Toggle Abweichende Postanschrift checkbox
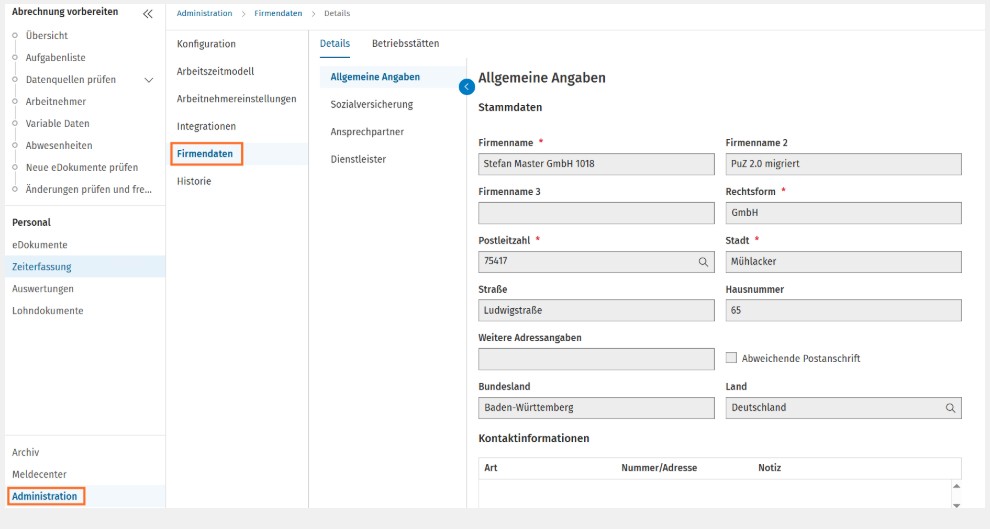The image size is (990, 529). click(x=731, y=358)
